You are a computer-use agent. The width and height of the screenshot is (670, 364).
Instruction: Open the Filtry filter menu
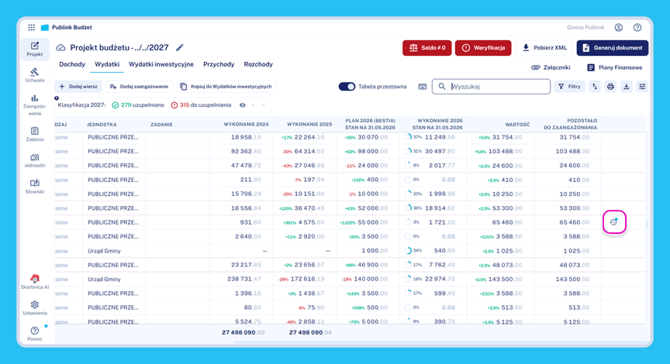coord(570,87)
